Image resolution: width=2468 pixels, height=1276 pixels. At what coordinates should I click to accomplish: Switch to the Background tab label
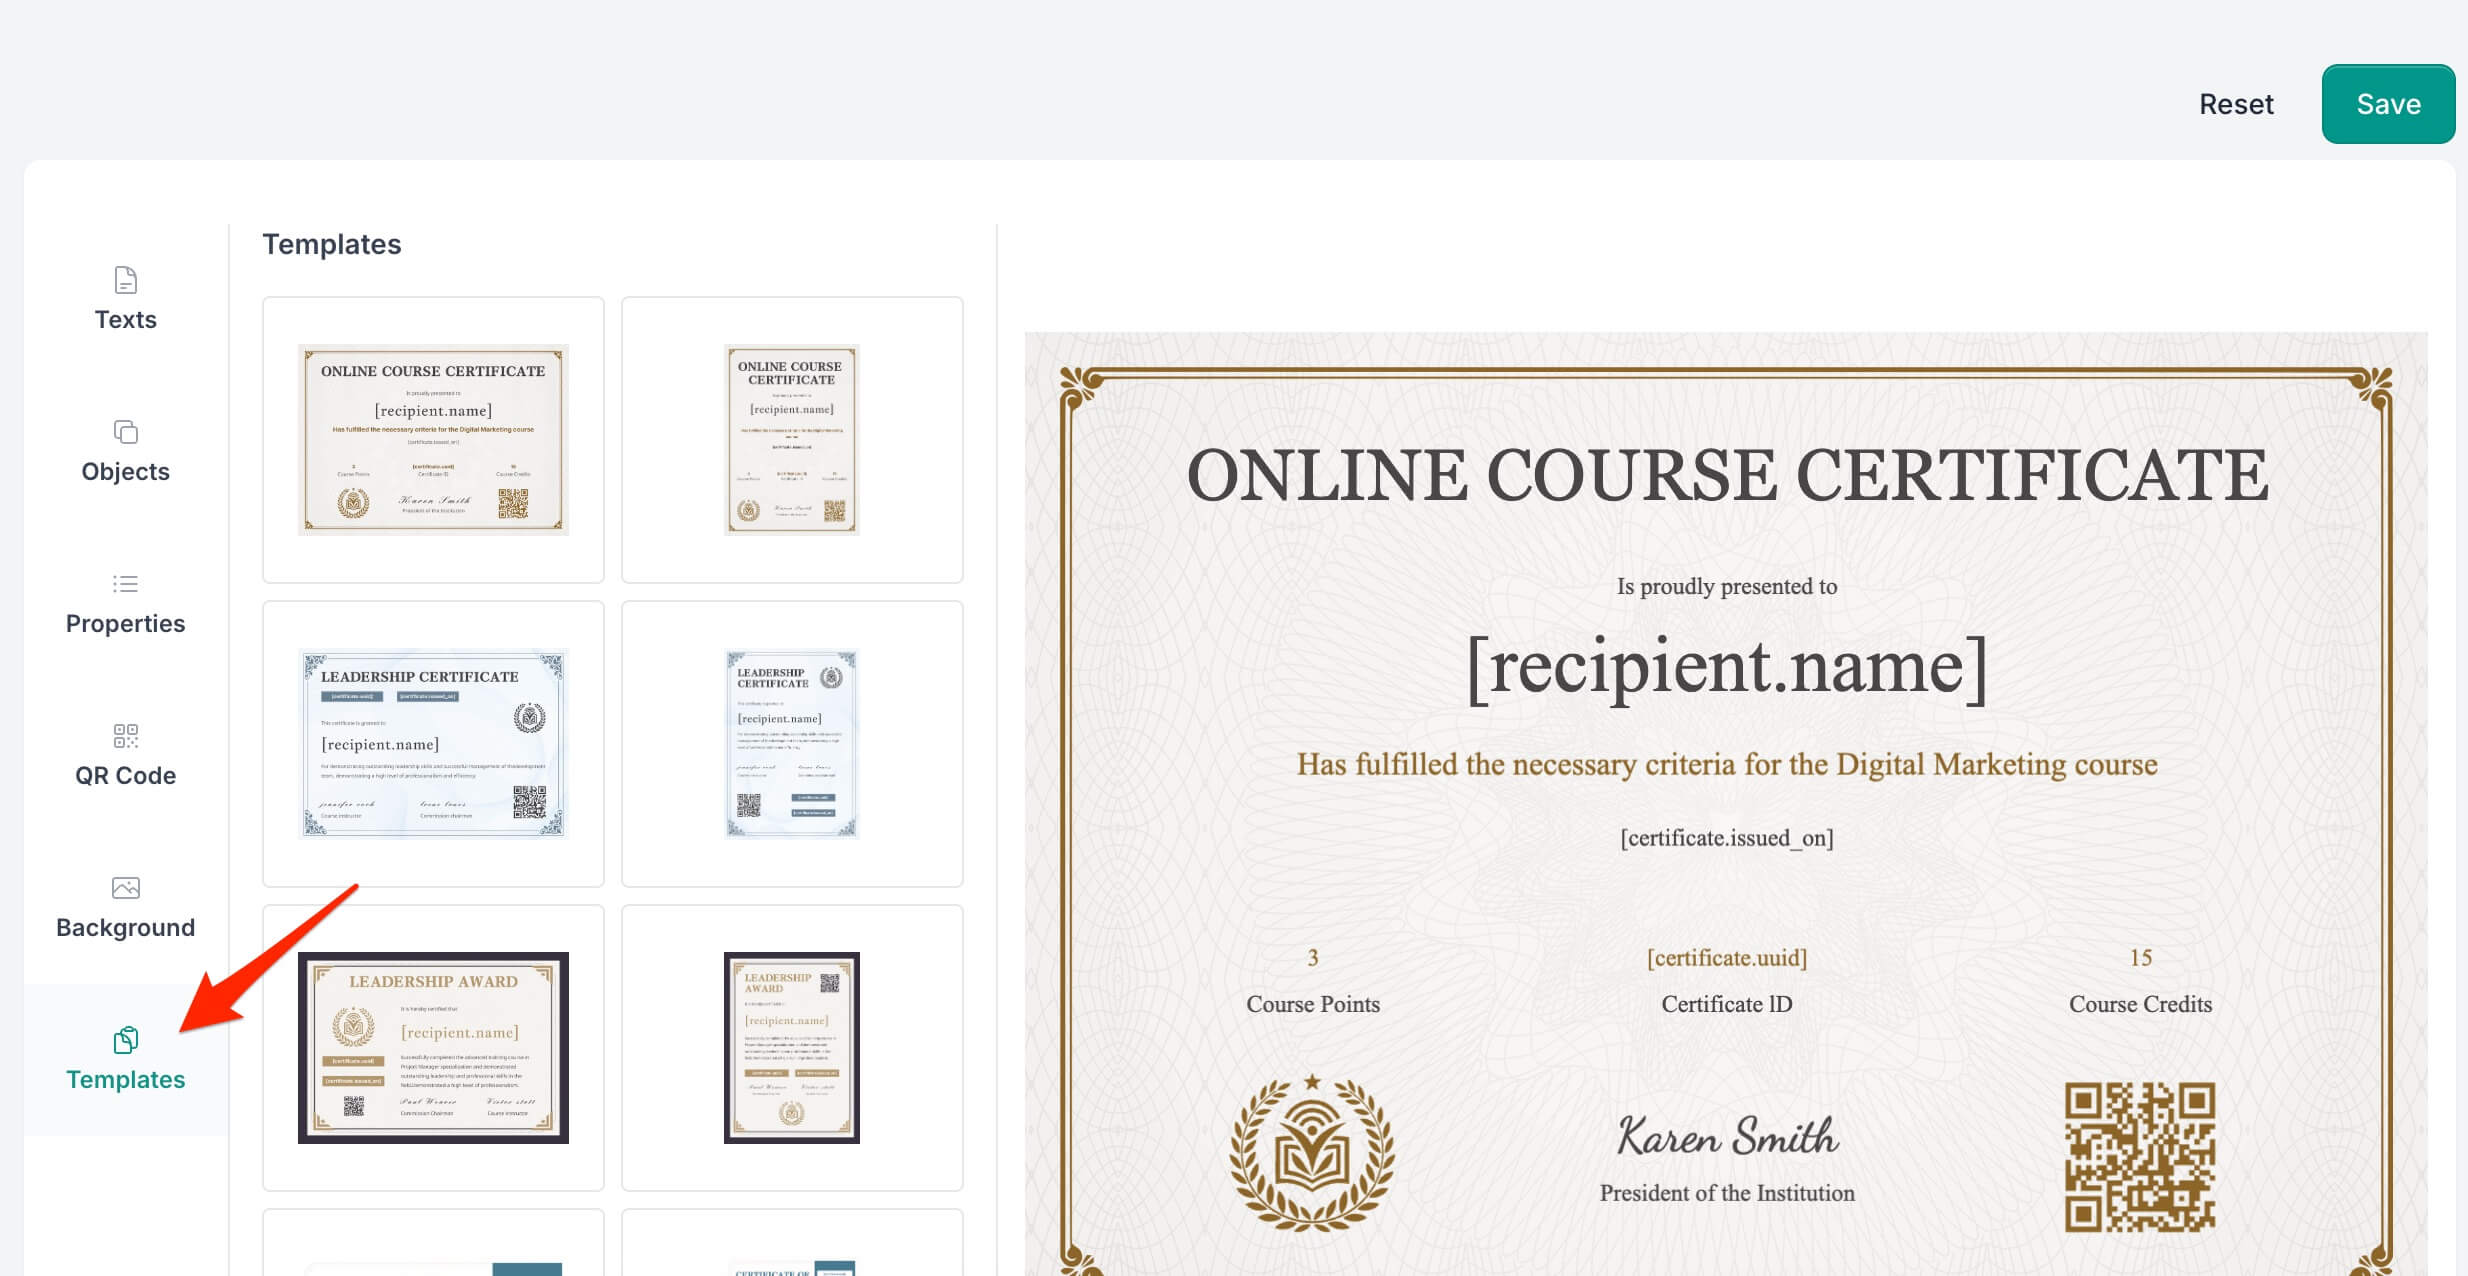point(126,928)
